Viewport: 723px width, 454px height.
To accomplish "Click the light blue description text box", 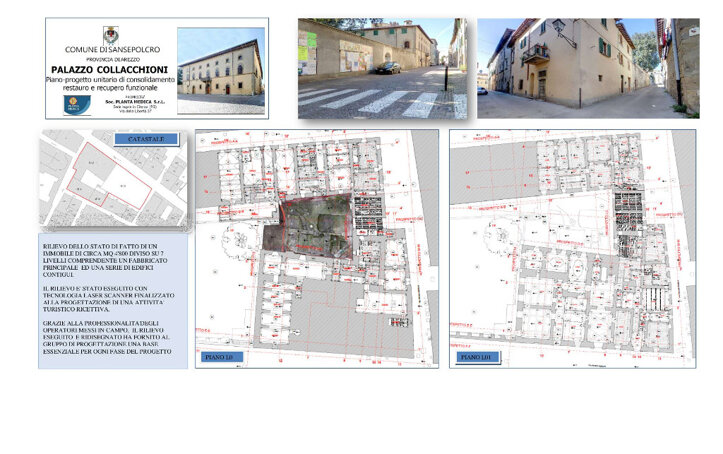I will point(113,300).
